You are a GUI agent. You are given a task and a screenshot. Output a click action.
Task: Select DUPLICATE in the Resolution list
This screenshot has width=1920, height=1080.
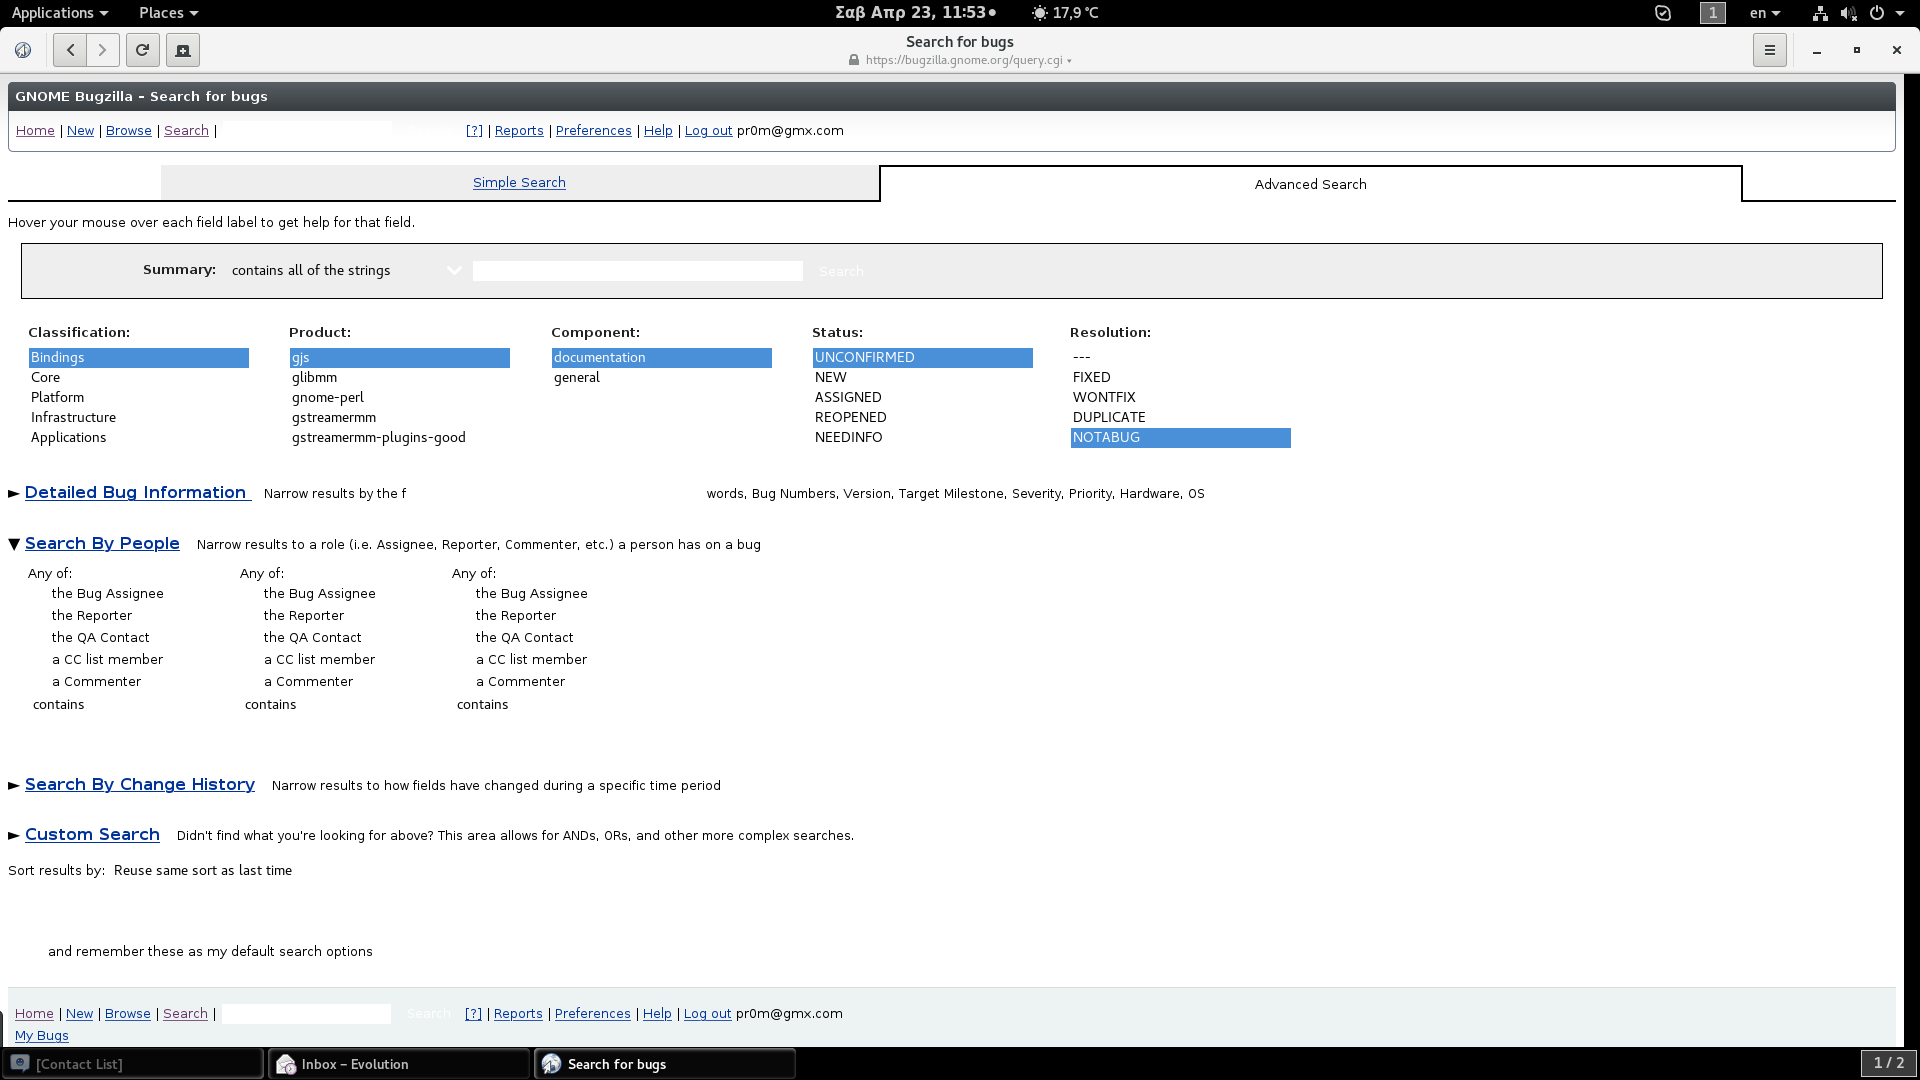1181,417
